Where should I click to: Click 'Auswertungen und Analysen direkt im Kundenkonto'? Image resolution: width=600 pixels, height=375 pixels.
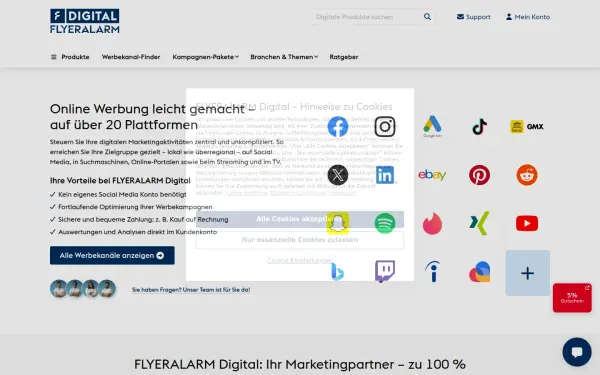coord(137,232)
